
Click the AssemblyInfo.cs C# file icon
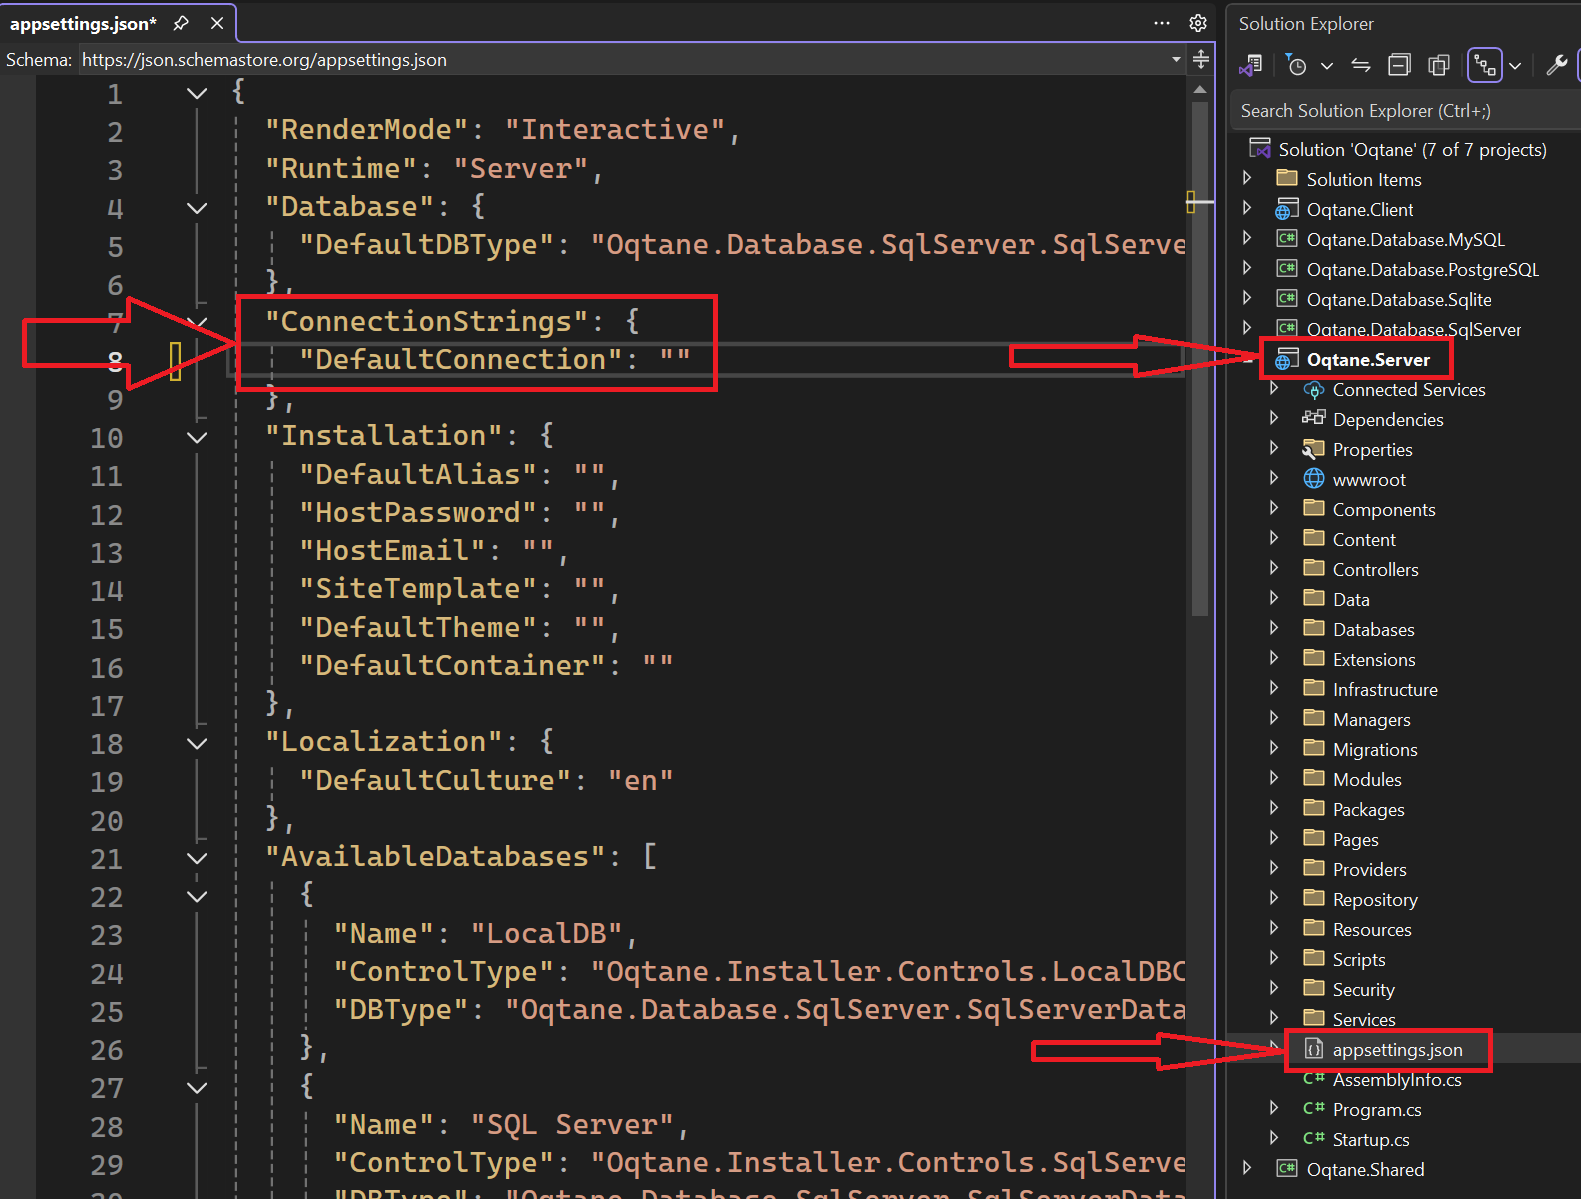(1314, 1078)
